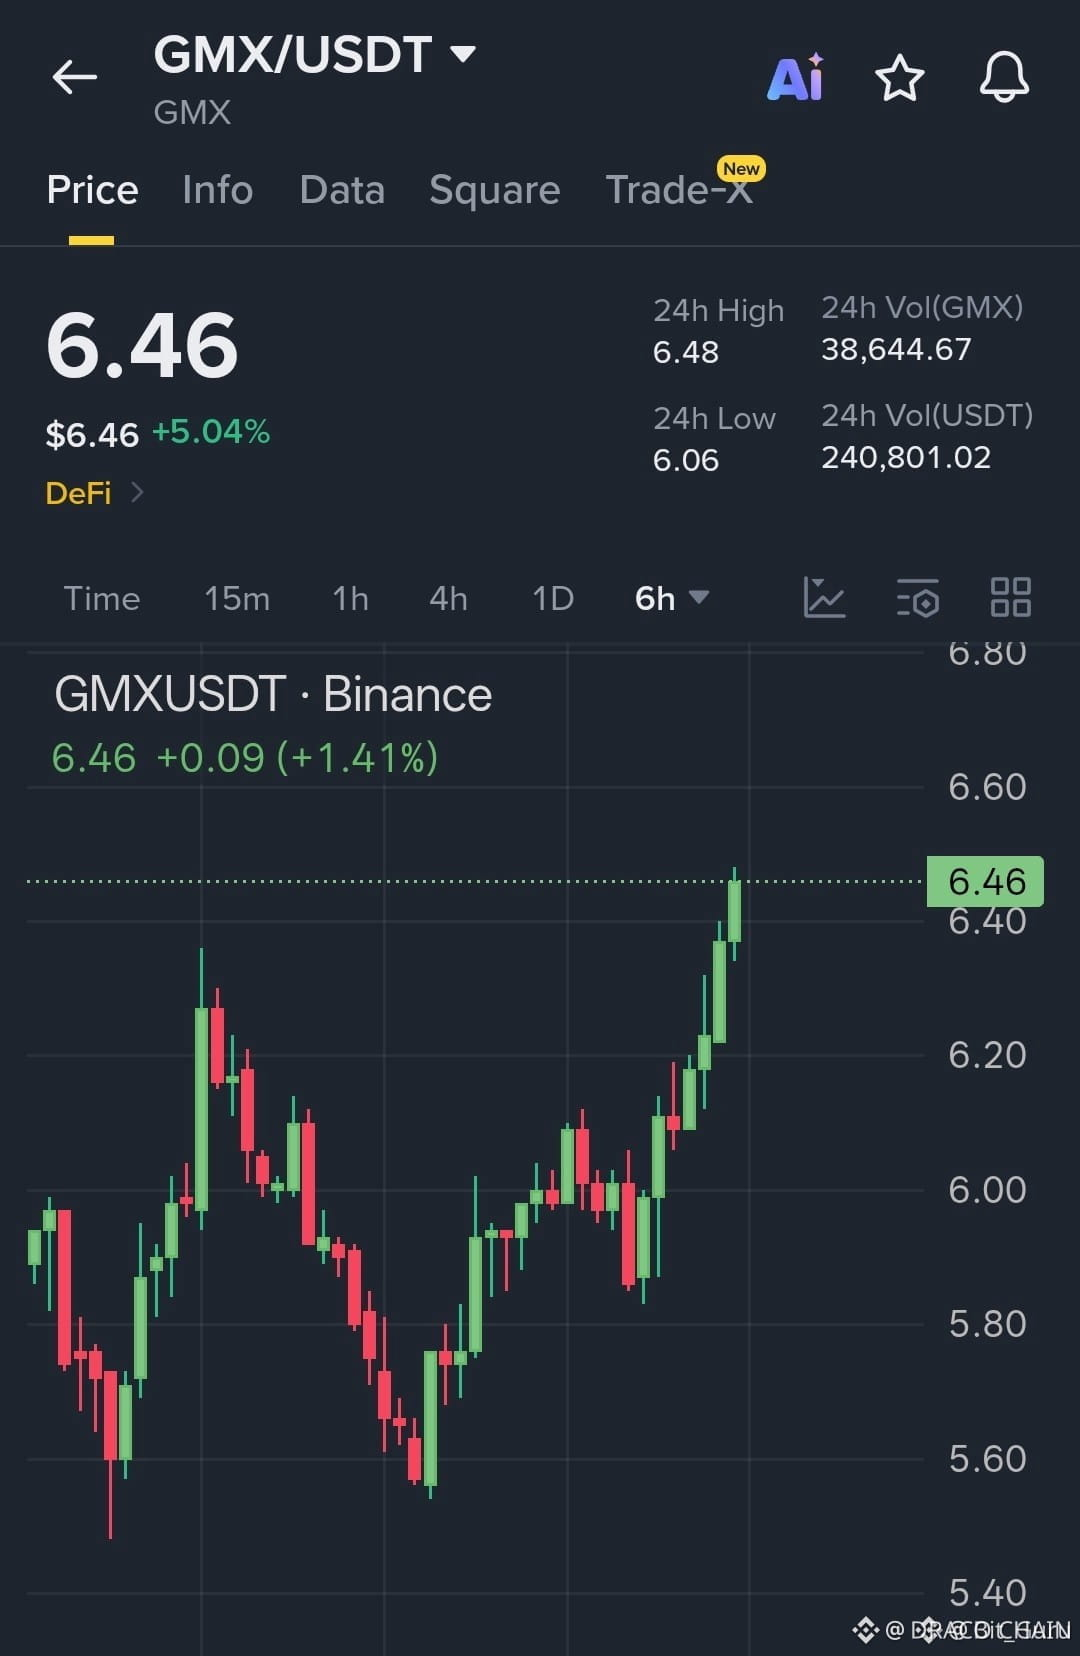Tap the +0.09 (+1.41%) candle change text

(297, 758)
